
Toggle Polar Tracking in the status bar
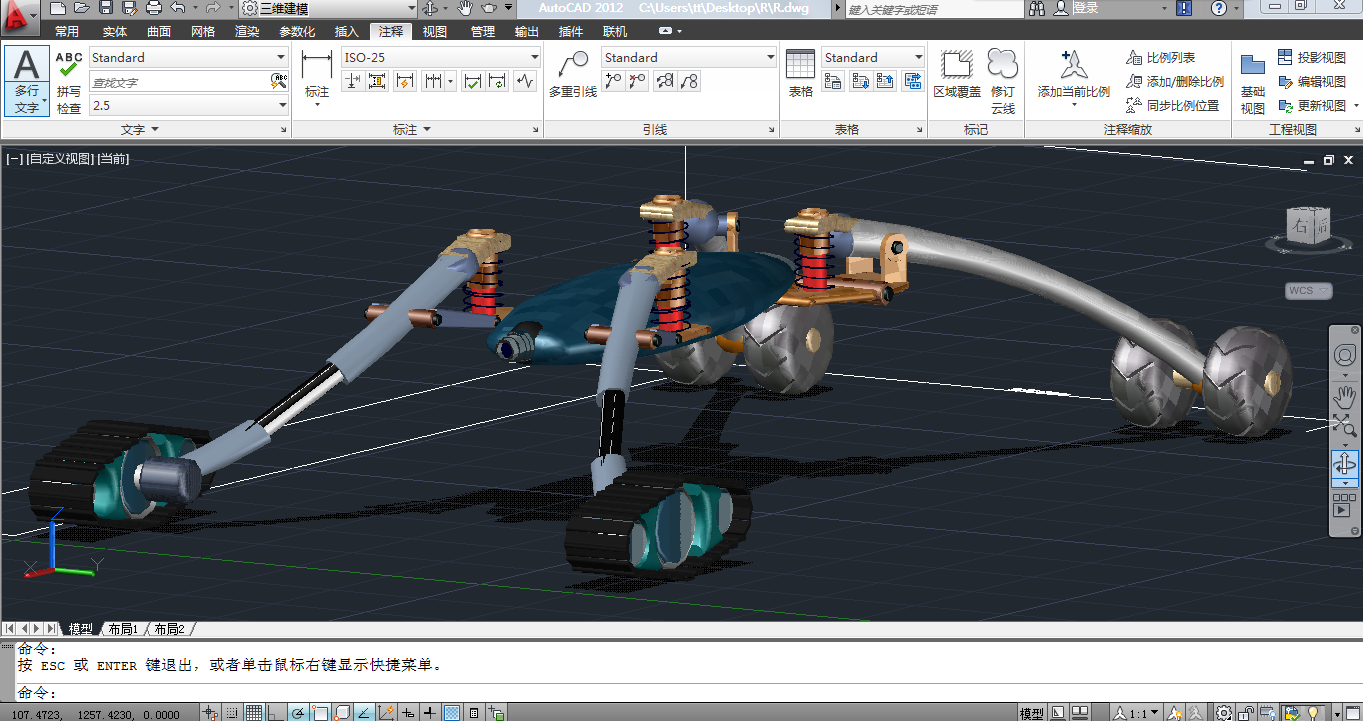coord(298,712)
